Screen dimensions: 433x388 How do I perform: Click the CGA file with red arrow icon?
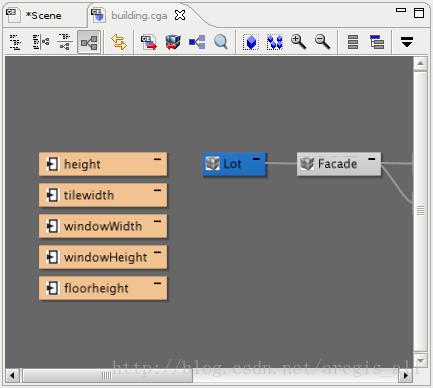coord(149,42)
